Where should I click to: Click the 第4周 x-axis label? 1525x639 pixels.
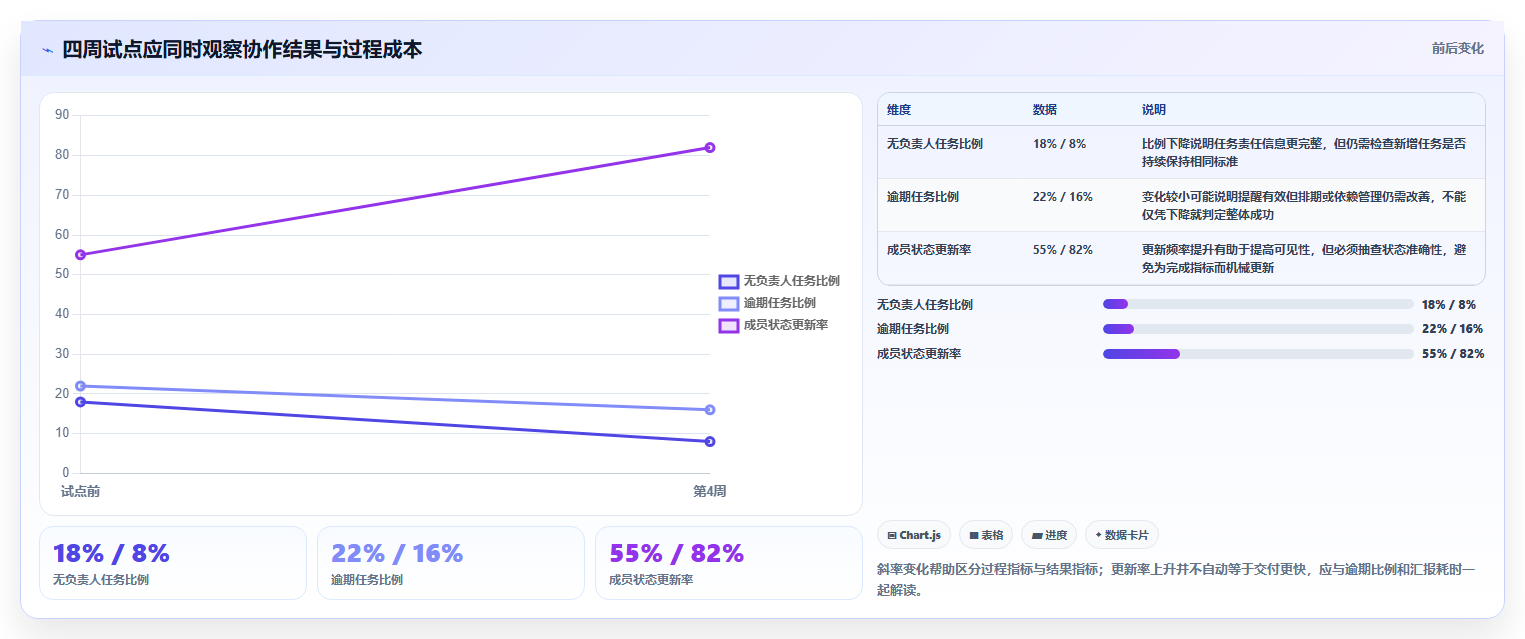(x=709, y=491)
